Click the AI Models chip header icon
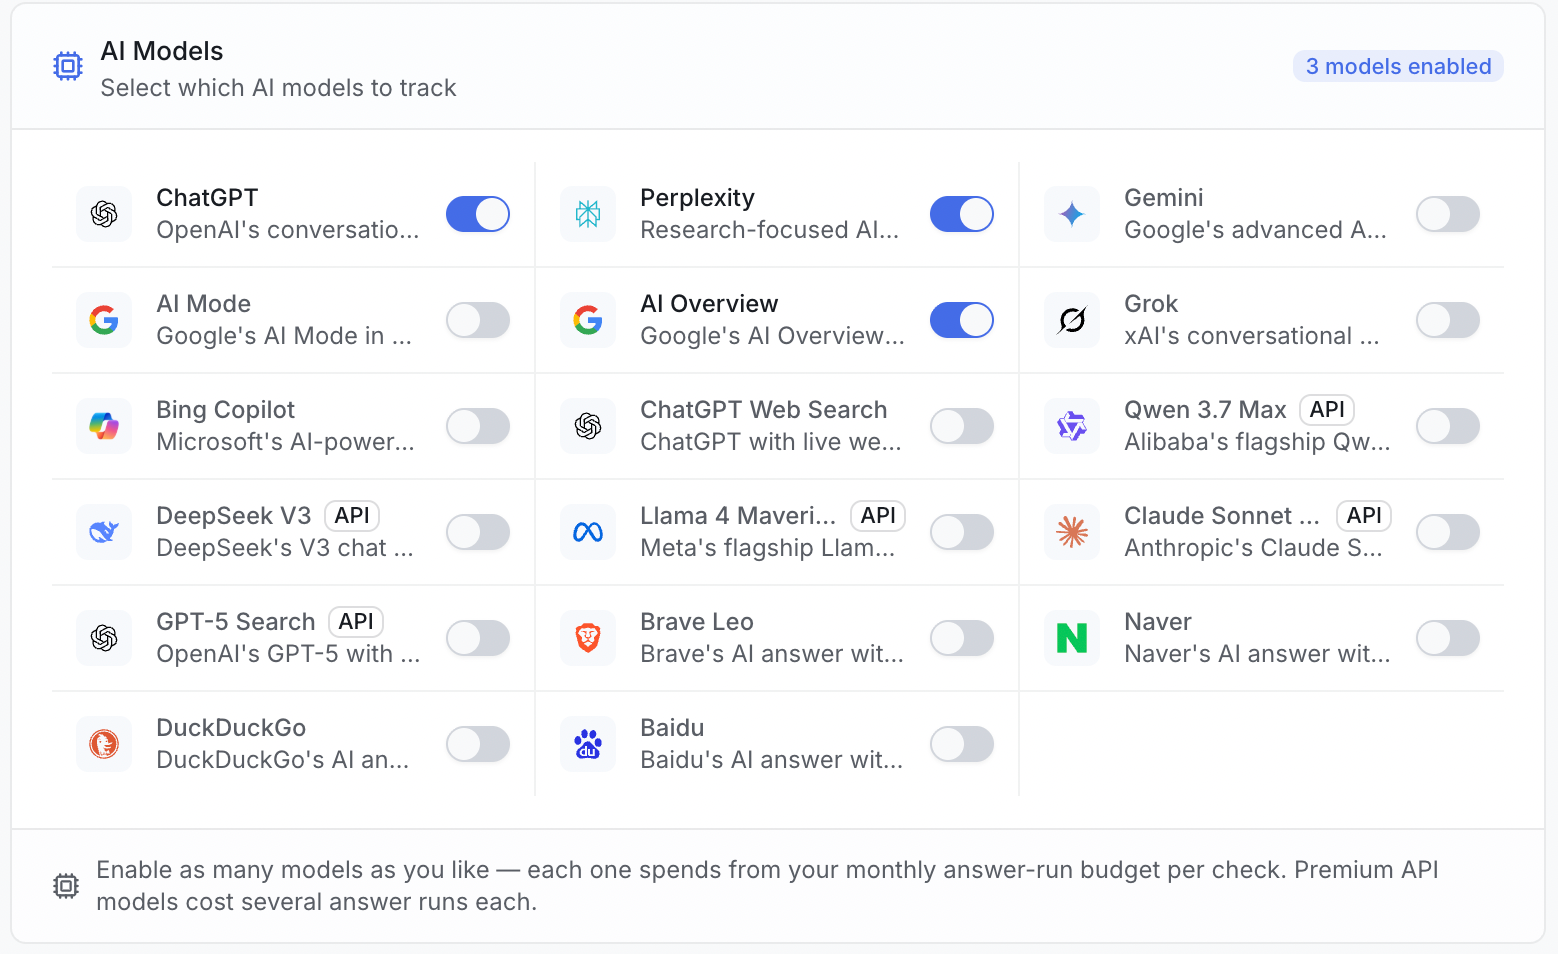This screenshot has width=1558, height=954. [x=68, y=66]
